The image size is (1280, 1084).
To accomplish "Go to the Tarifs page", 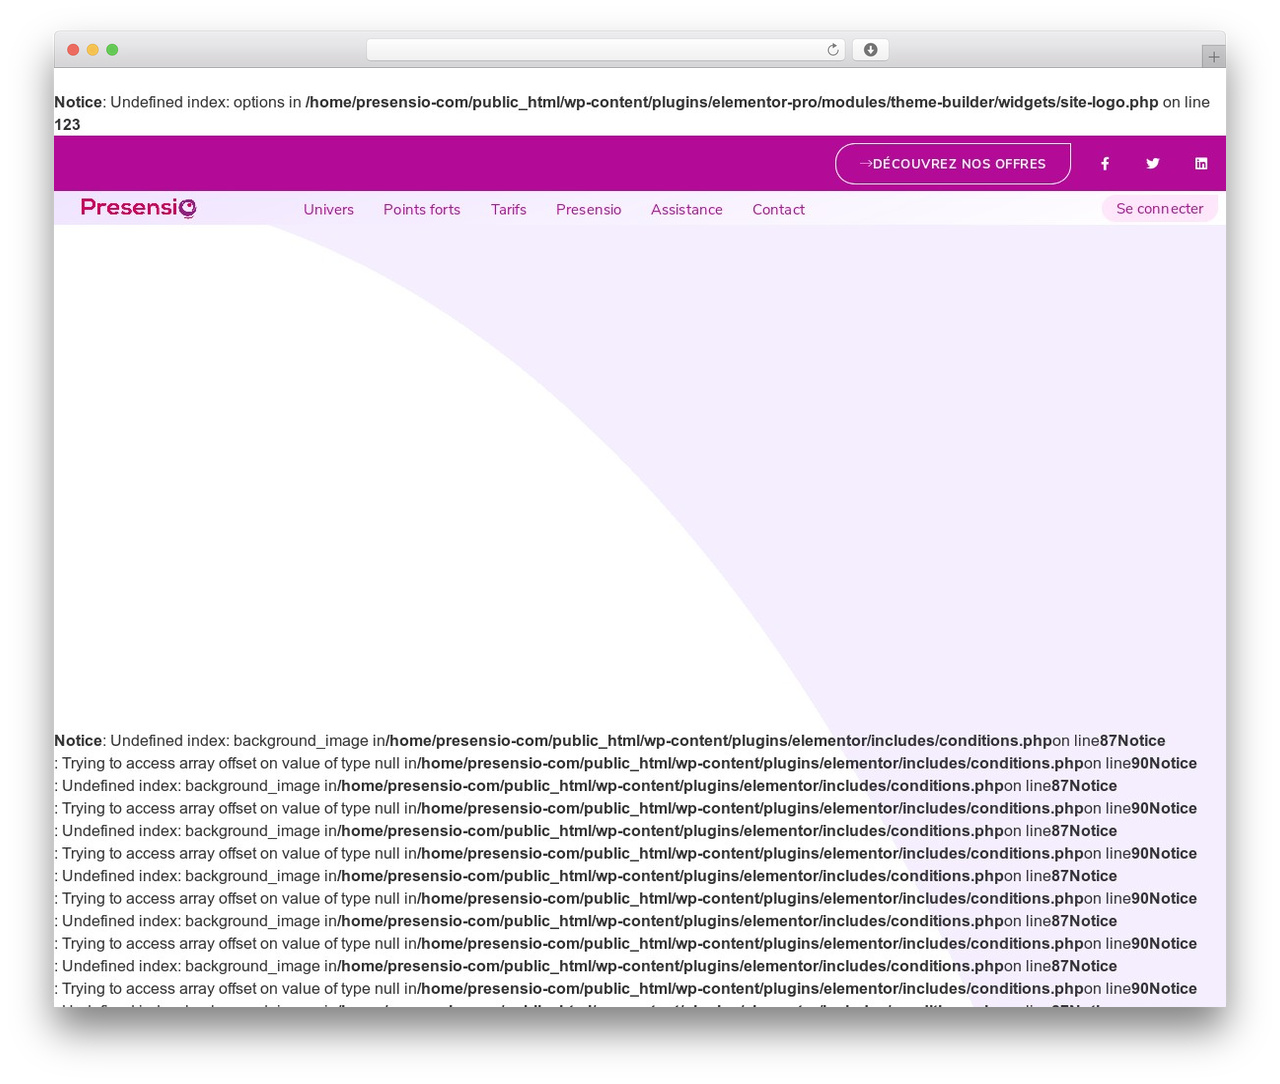I will (x=508, y=210).
